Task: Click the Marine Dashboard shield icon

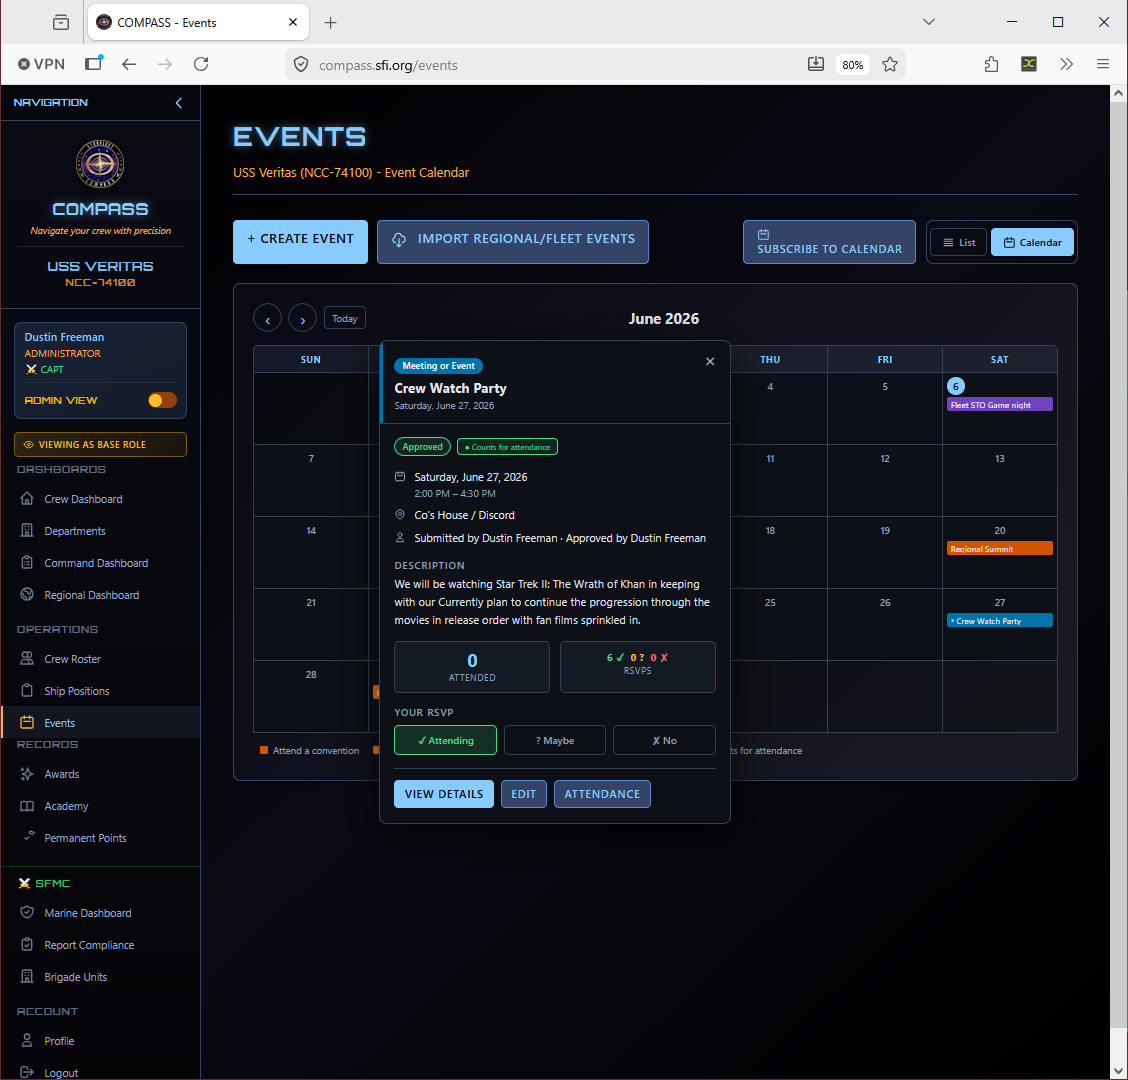Action: [x=27, y=912]
